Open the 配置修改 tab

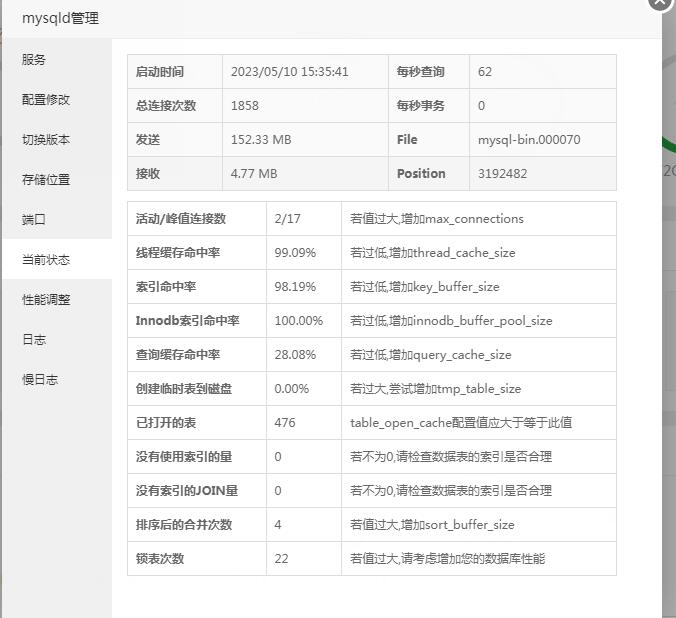click(57, 100)
